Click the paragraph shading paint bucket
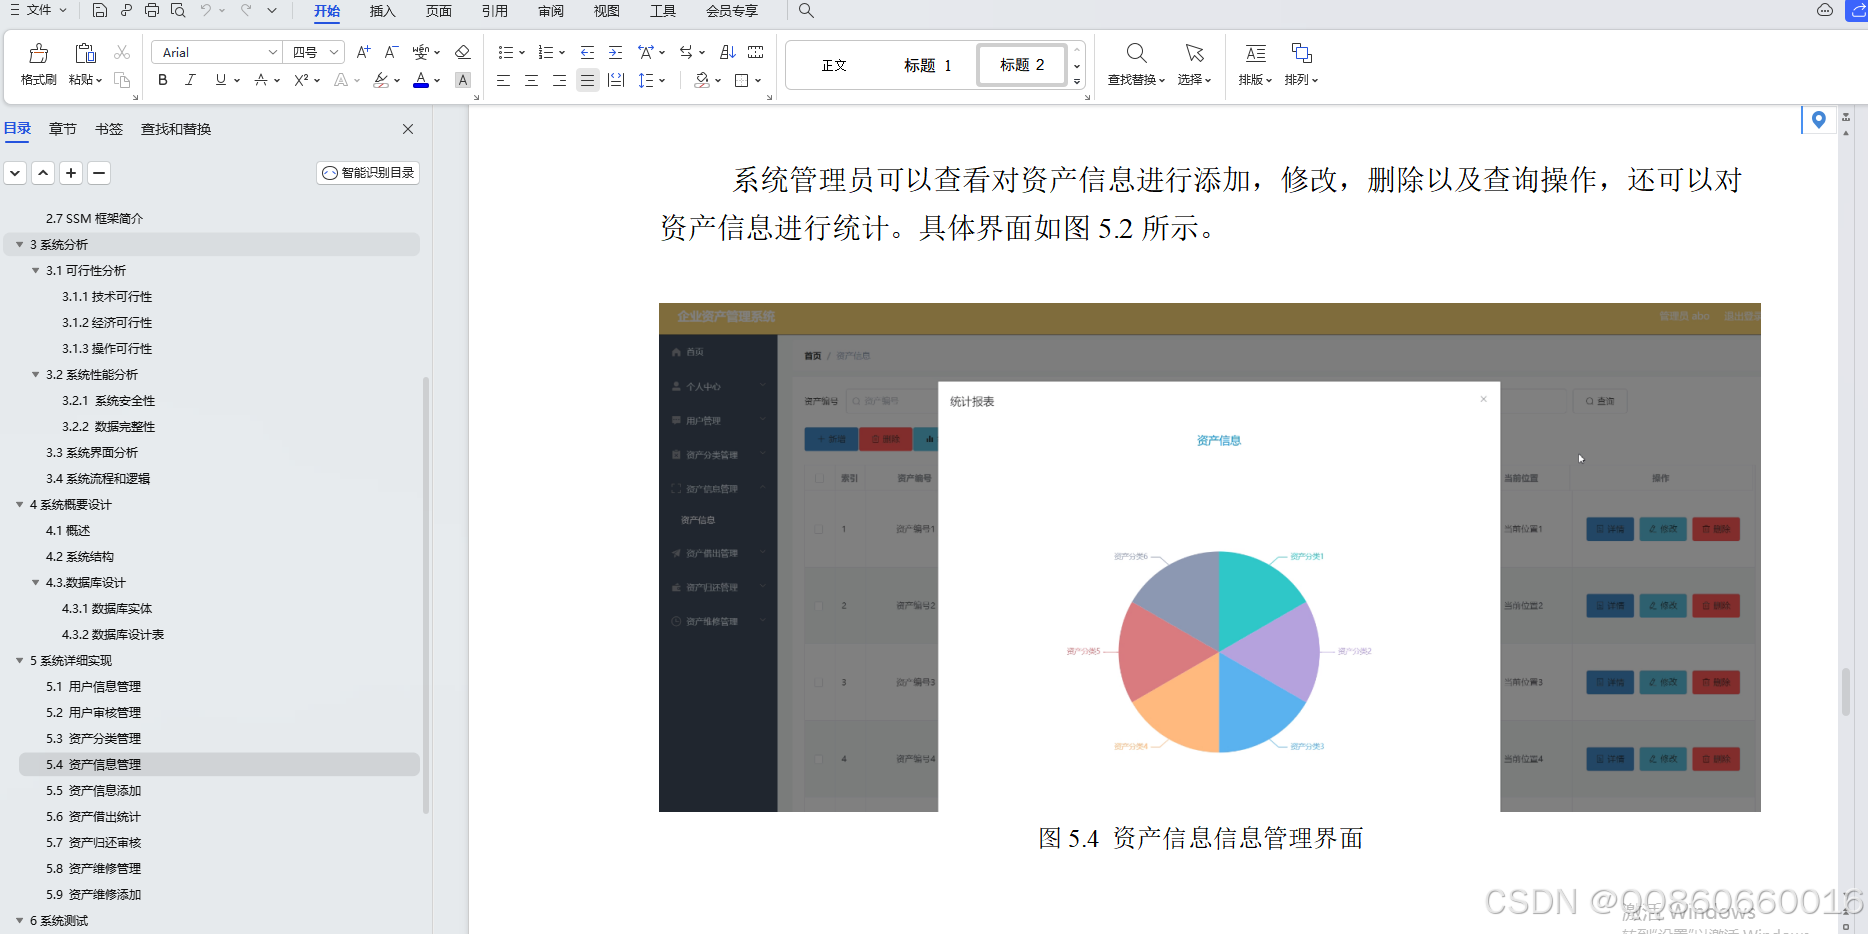The height and width of the screenshot is (934, 1868). click(x=702, y=80)
